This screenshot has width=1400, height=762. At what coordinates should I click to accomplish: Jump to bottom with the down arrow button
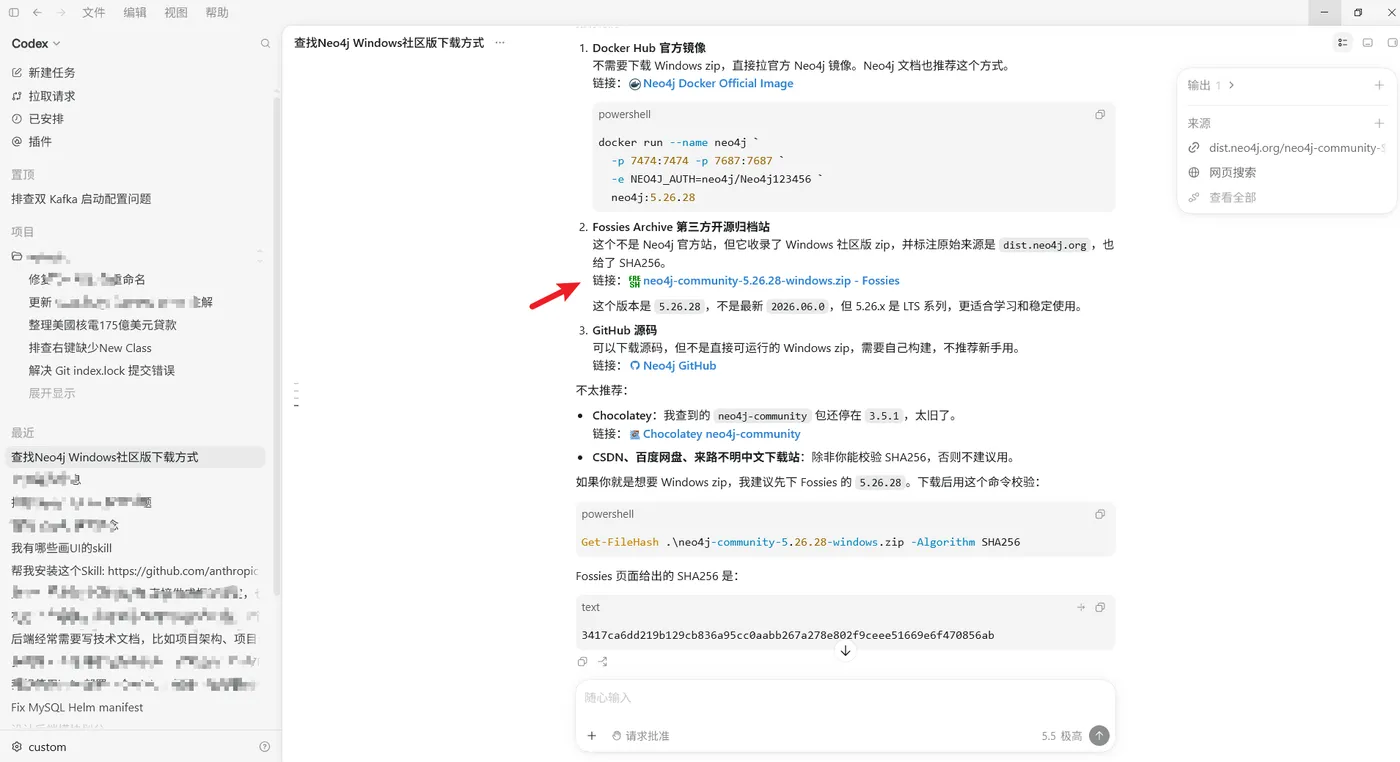845,651
